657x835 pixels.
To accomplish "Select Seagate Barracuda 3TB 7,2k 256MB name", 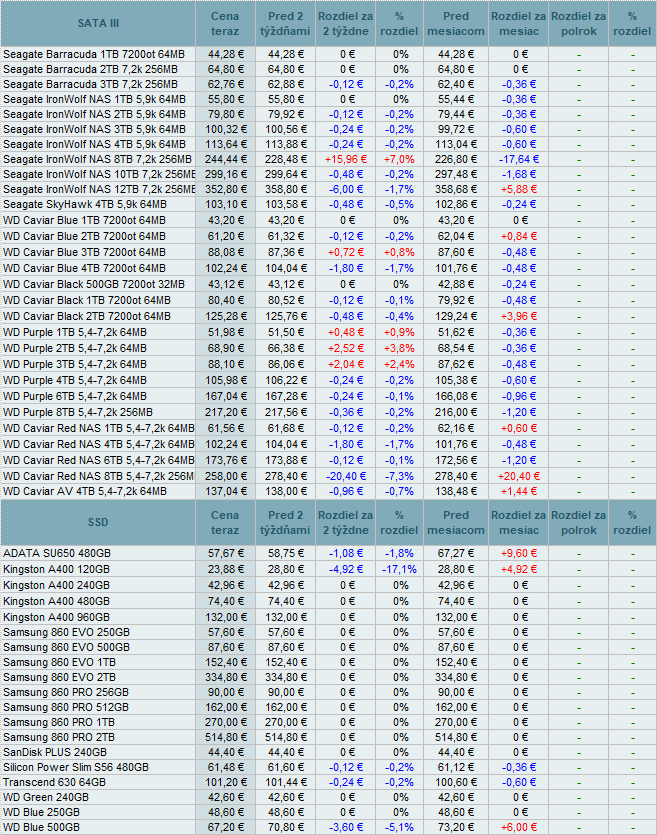I will coord(91,84).
